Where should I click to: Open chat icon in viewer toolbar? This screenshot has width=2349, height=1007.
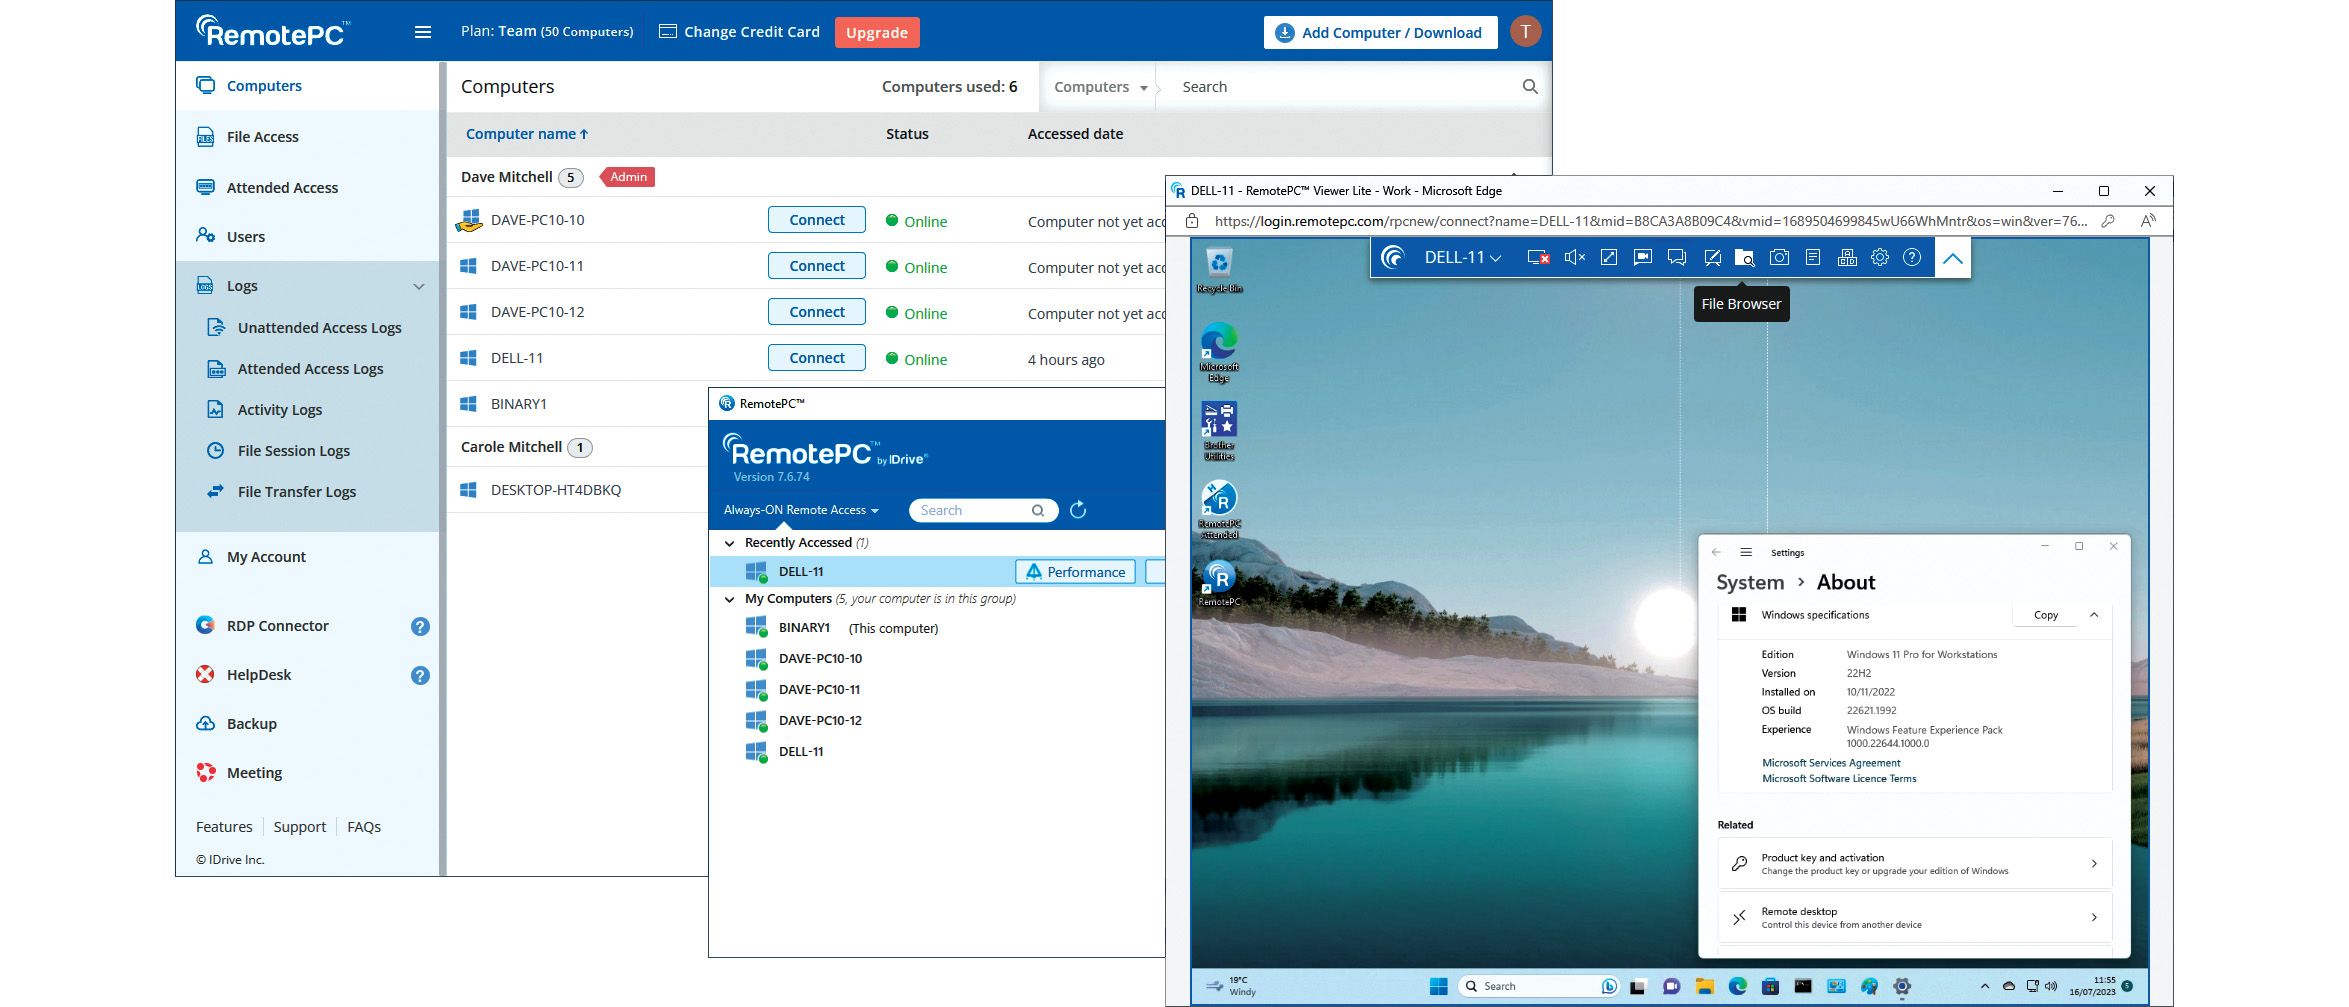[1677, 258]
